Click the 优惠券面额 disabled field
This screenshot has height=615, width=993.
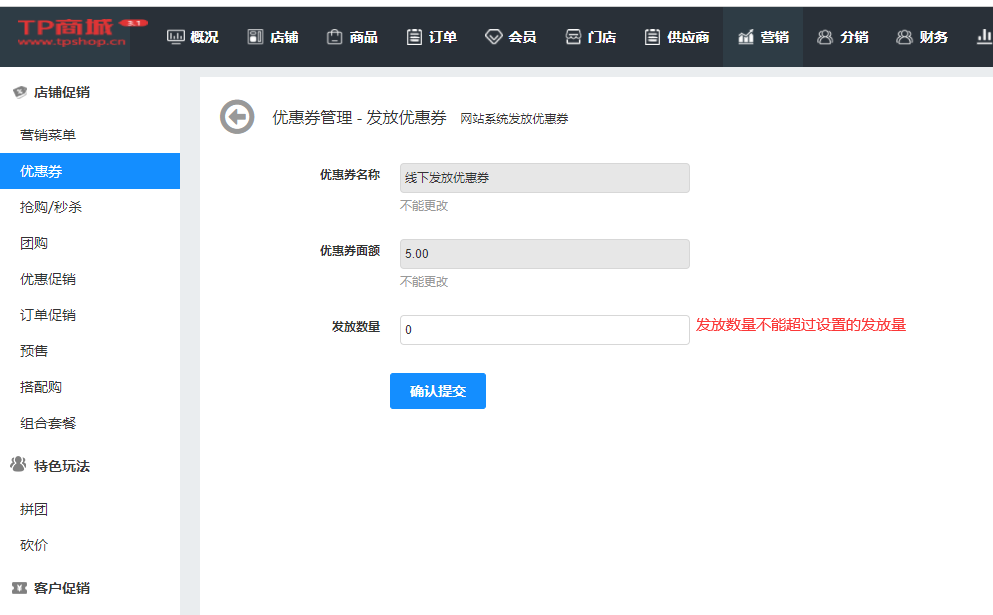coord(544,254)
